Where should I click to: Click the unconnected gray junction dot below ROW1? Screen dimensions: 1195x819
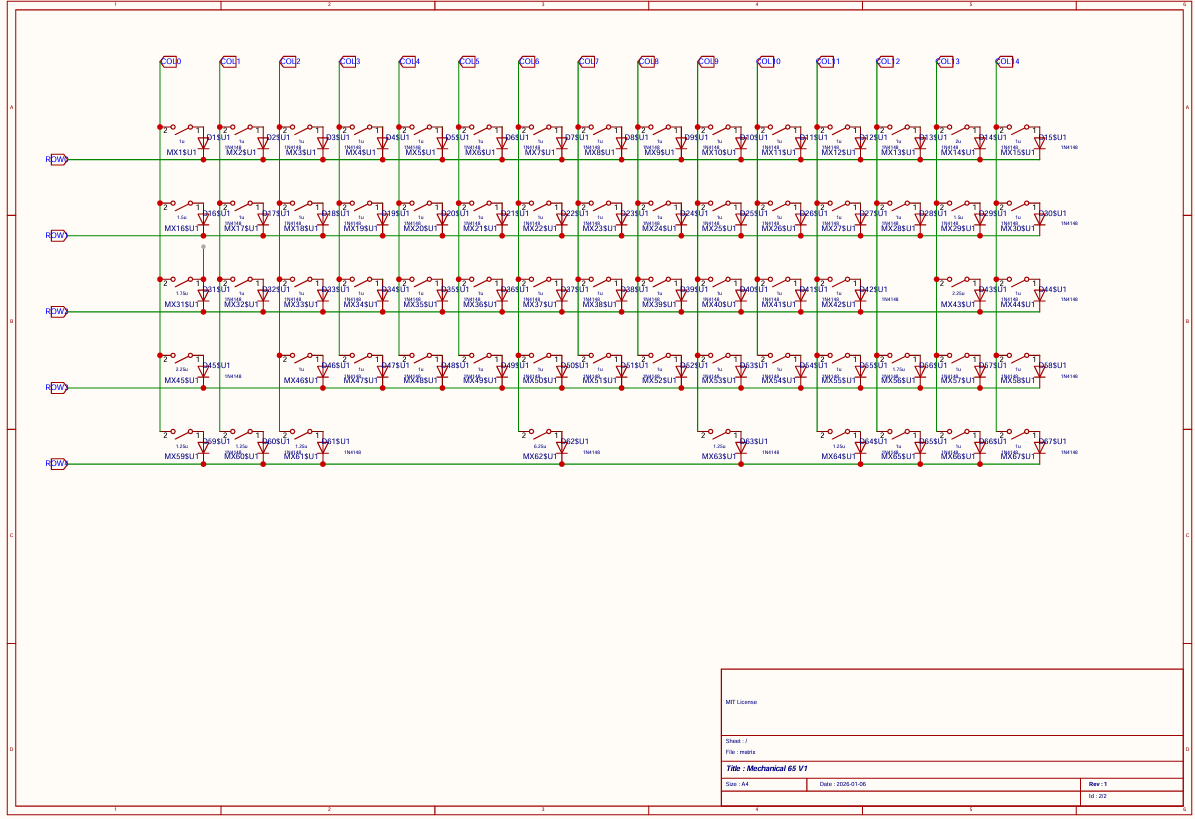tap(203, 246)
